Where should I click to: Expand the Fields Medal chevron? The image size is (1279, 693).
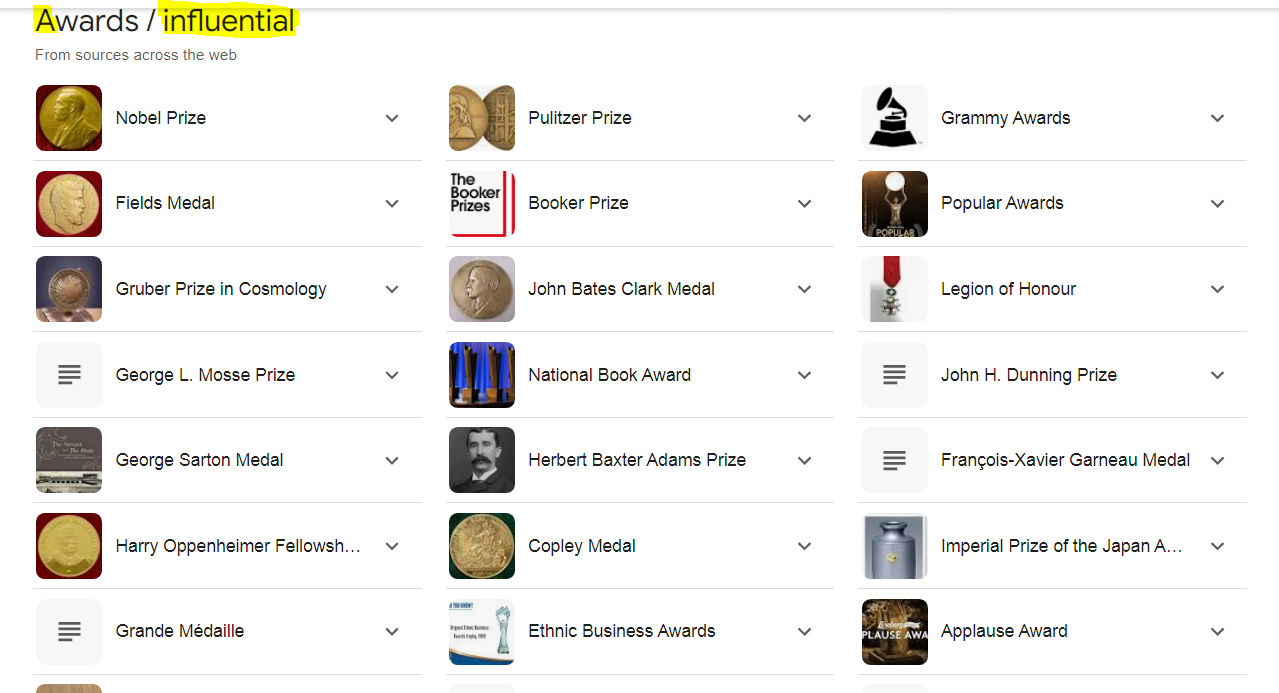392,204
